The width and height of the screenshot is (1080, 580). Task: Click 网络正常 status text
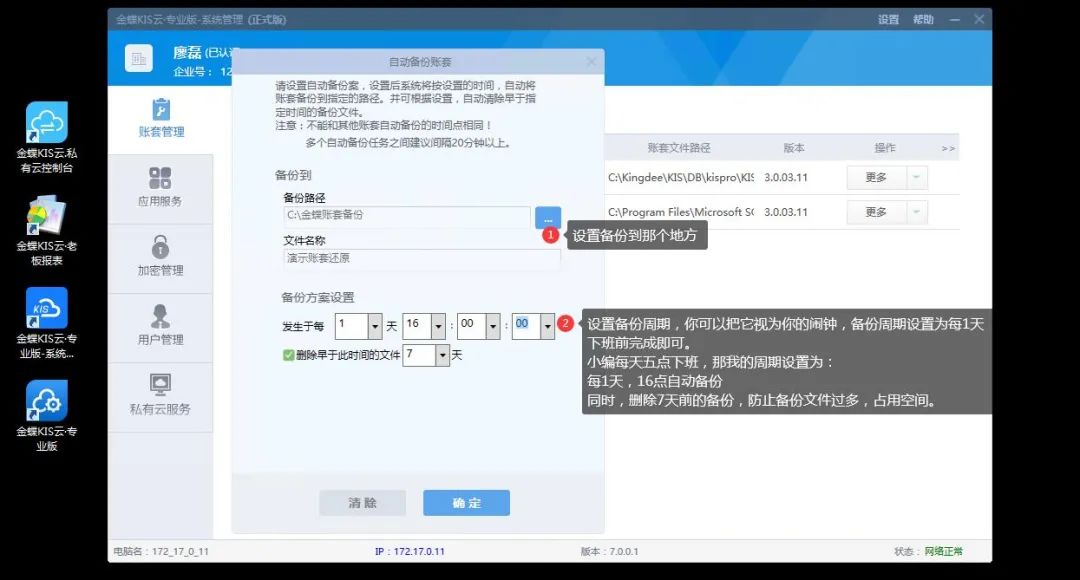pos(944,552)
